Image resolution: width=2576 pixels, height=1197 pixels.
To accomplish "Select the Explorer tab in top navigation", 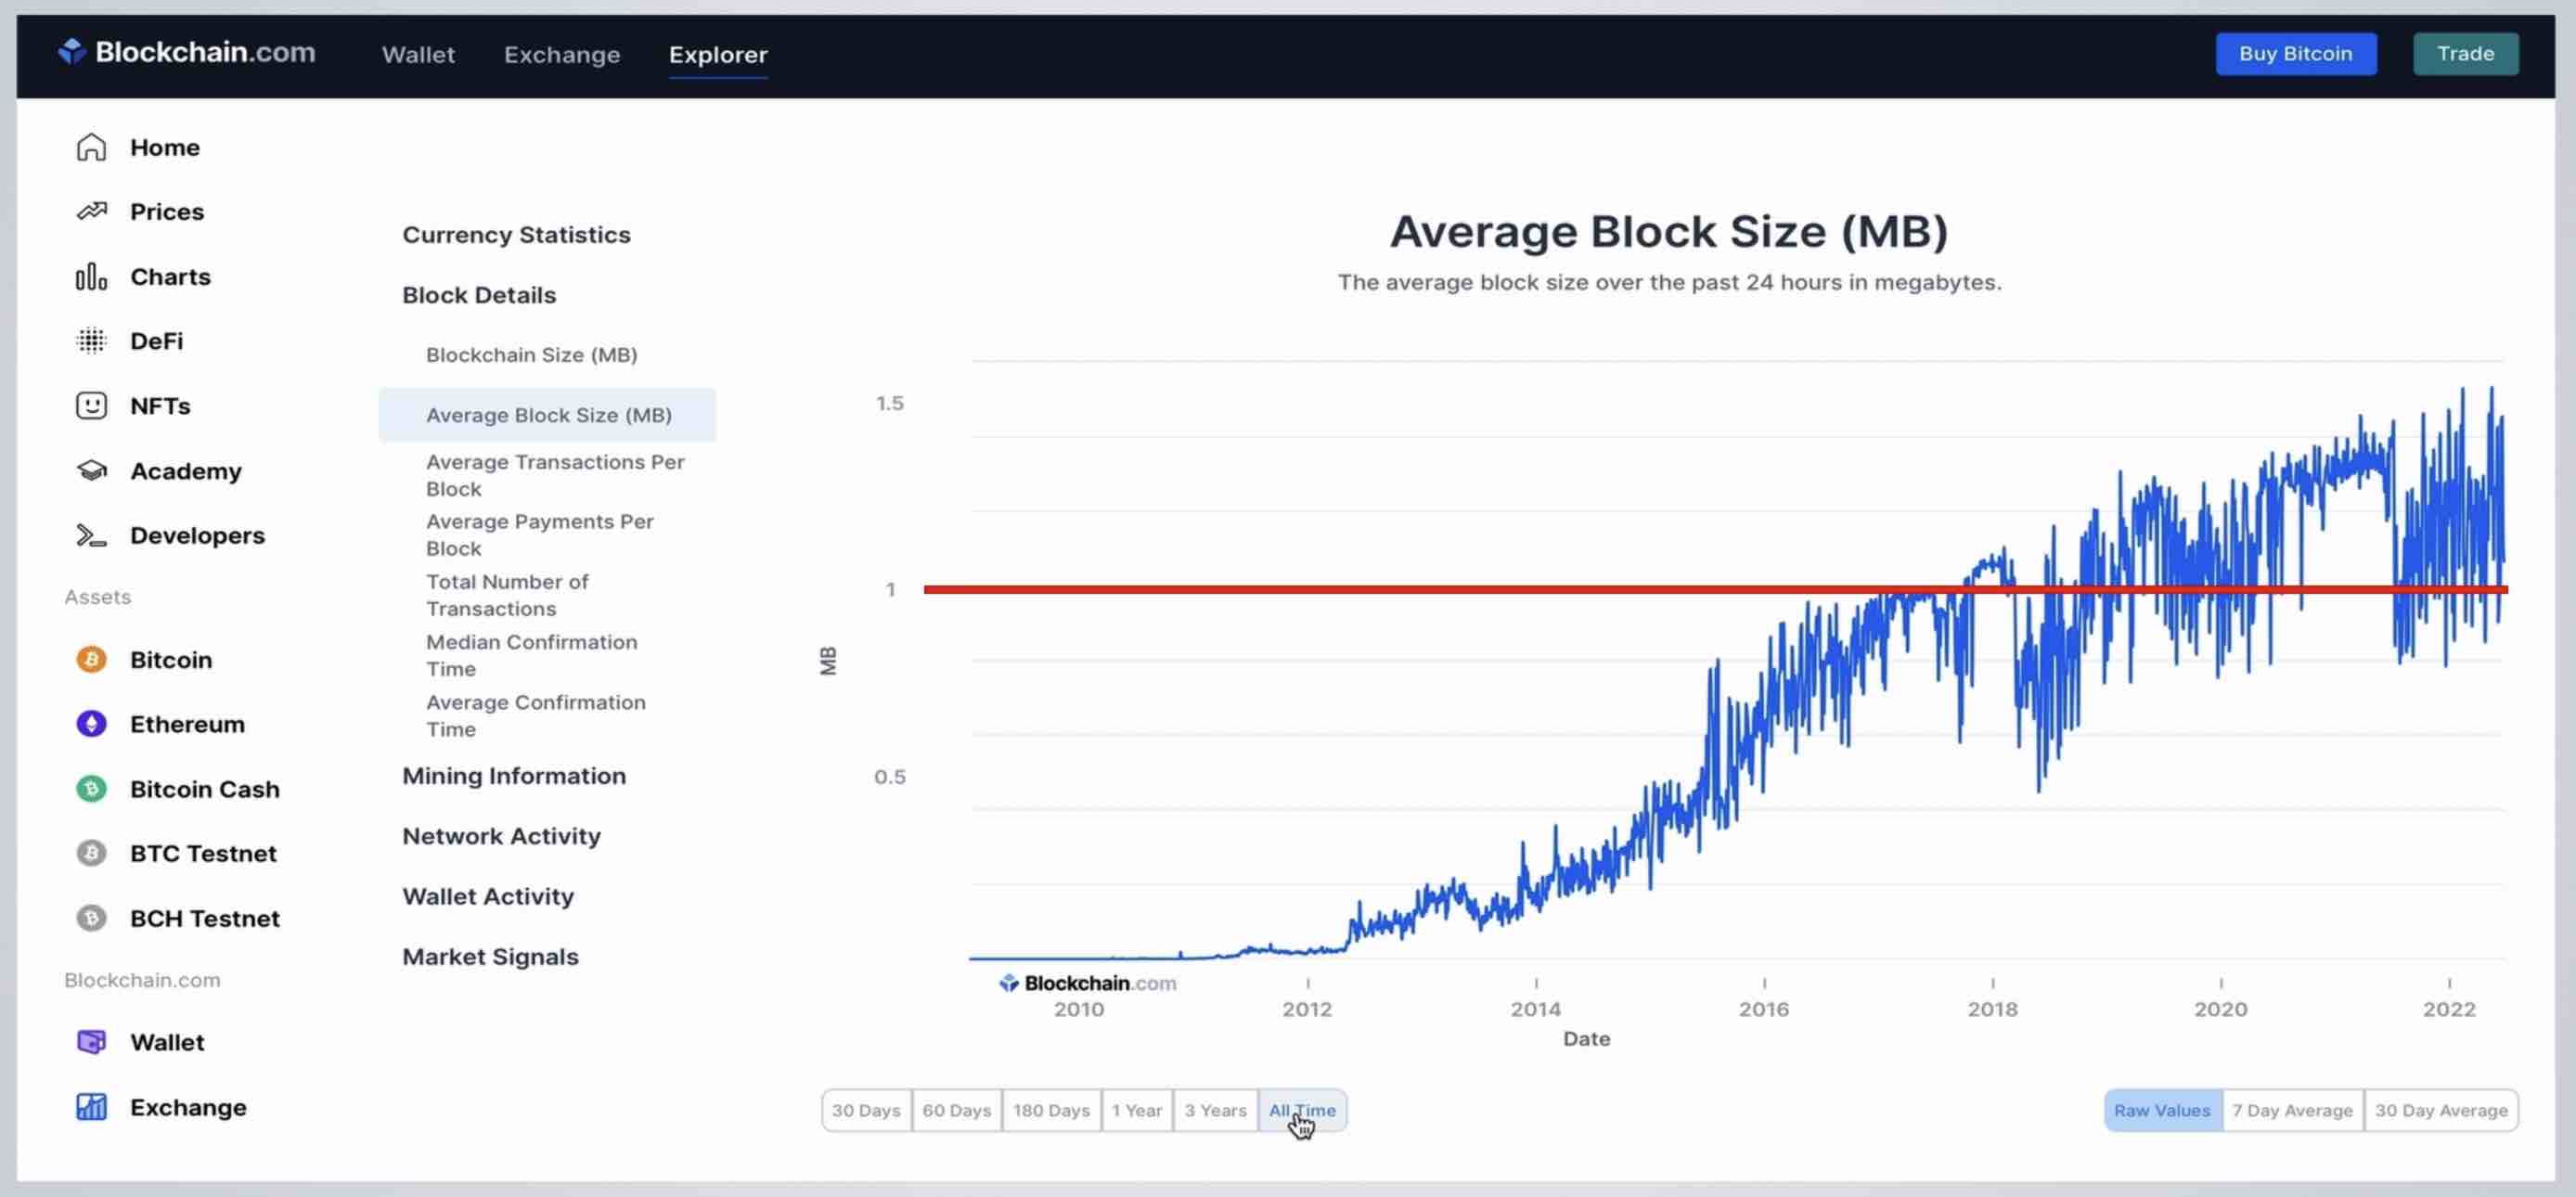I will [x=718, y=54].
